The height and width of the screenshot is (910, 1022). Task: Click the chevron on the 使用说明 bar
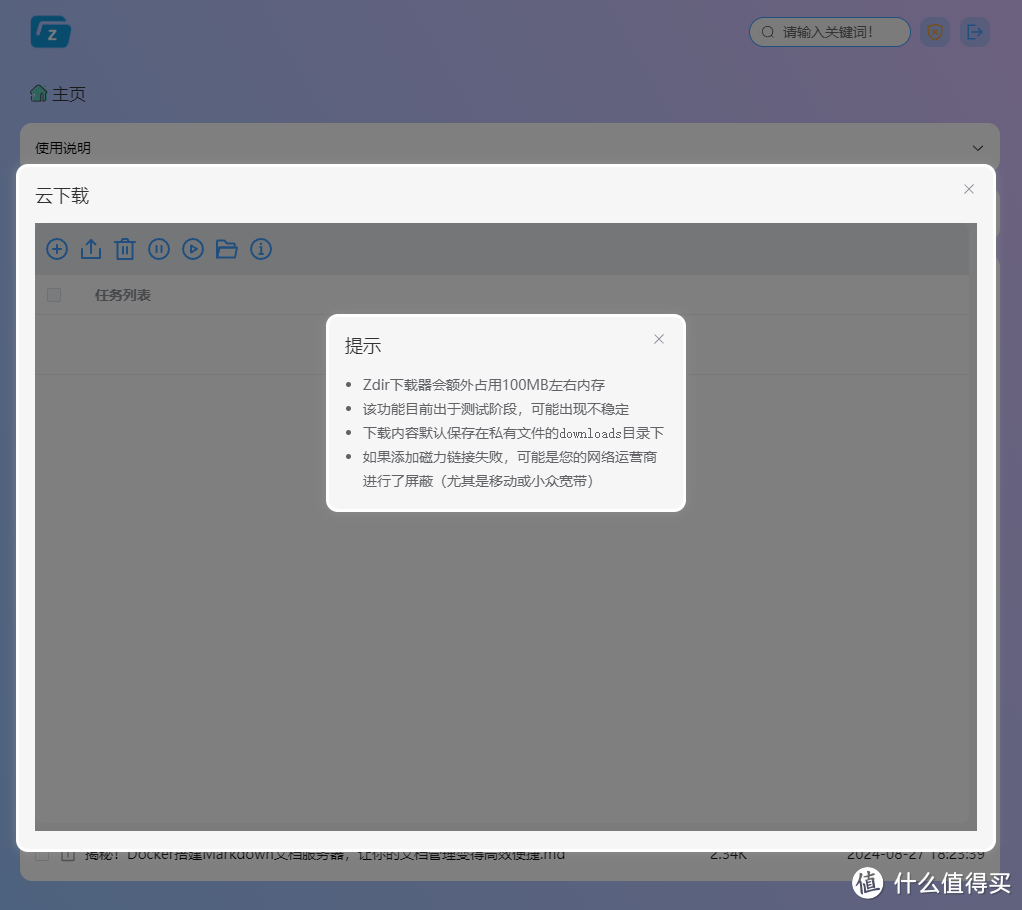click(977, 146)
